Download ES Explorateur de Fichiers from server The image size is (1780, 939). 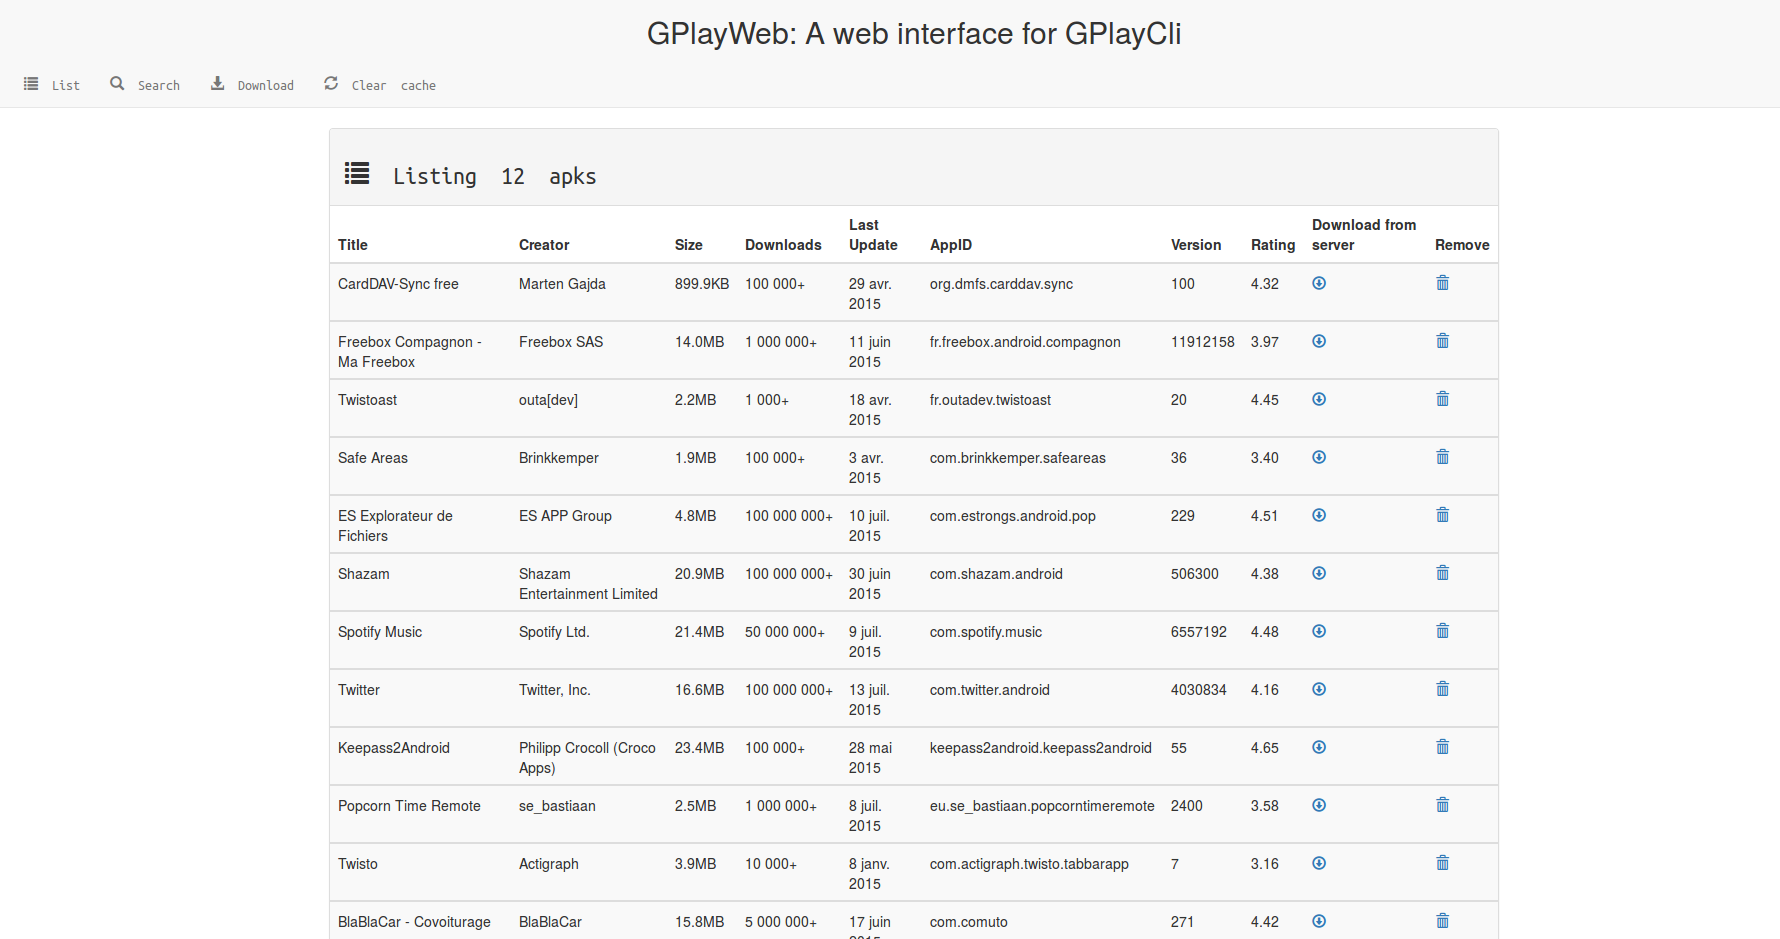click(1319, 515)
